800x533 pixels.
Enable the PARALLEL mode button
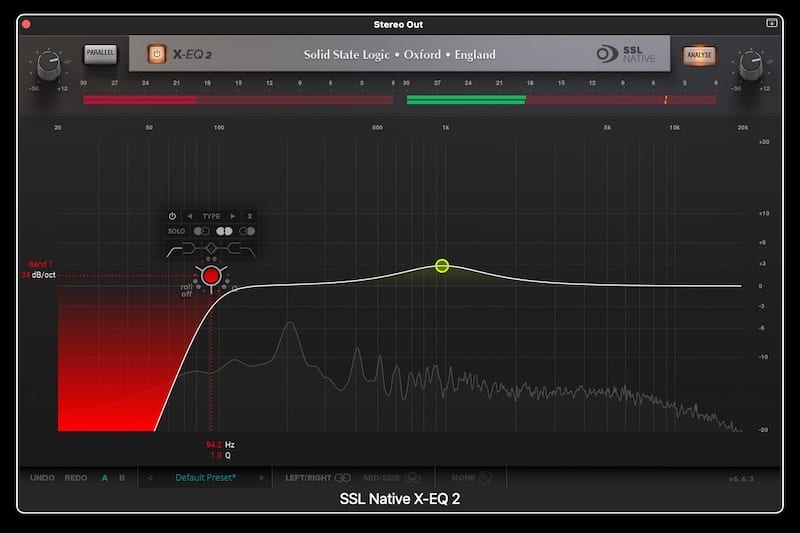[x=100, y=54]
